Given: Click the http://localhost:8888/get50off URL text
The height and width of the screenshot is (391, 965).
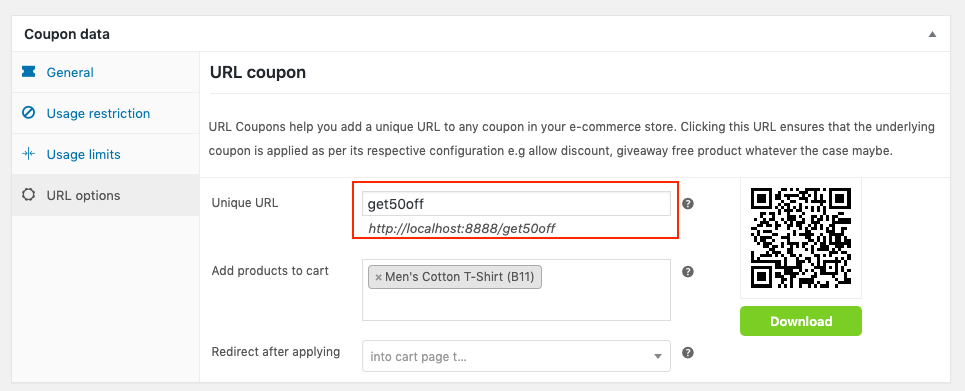Looking at the screenshot, I should coord(462,229).
